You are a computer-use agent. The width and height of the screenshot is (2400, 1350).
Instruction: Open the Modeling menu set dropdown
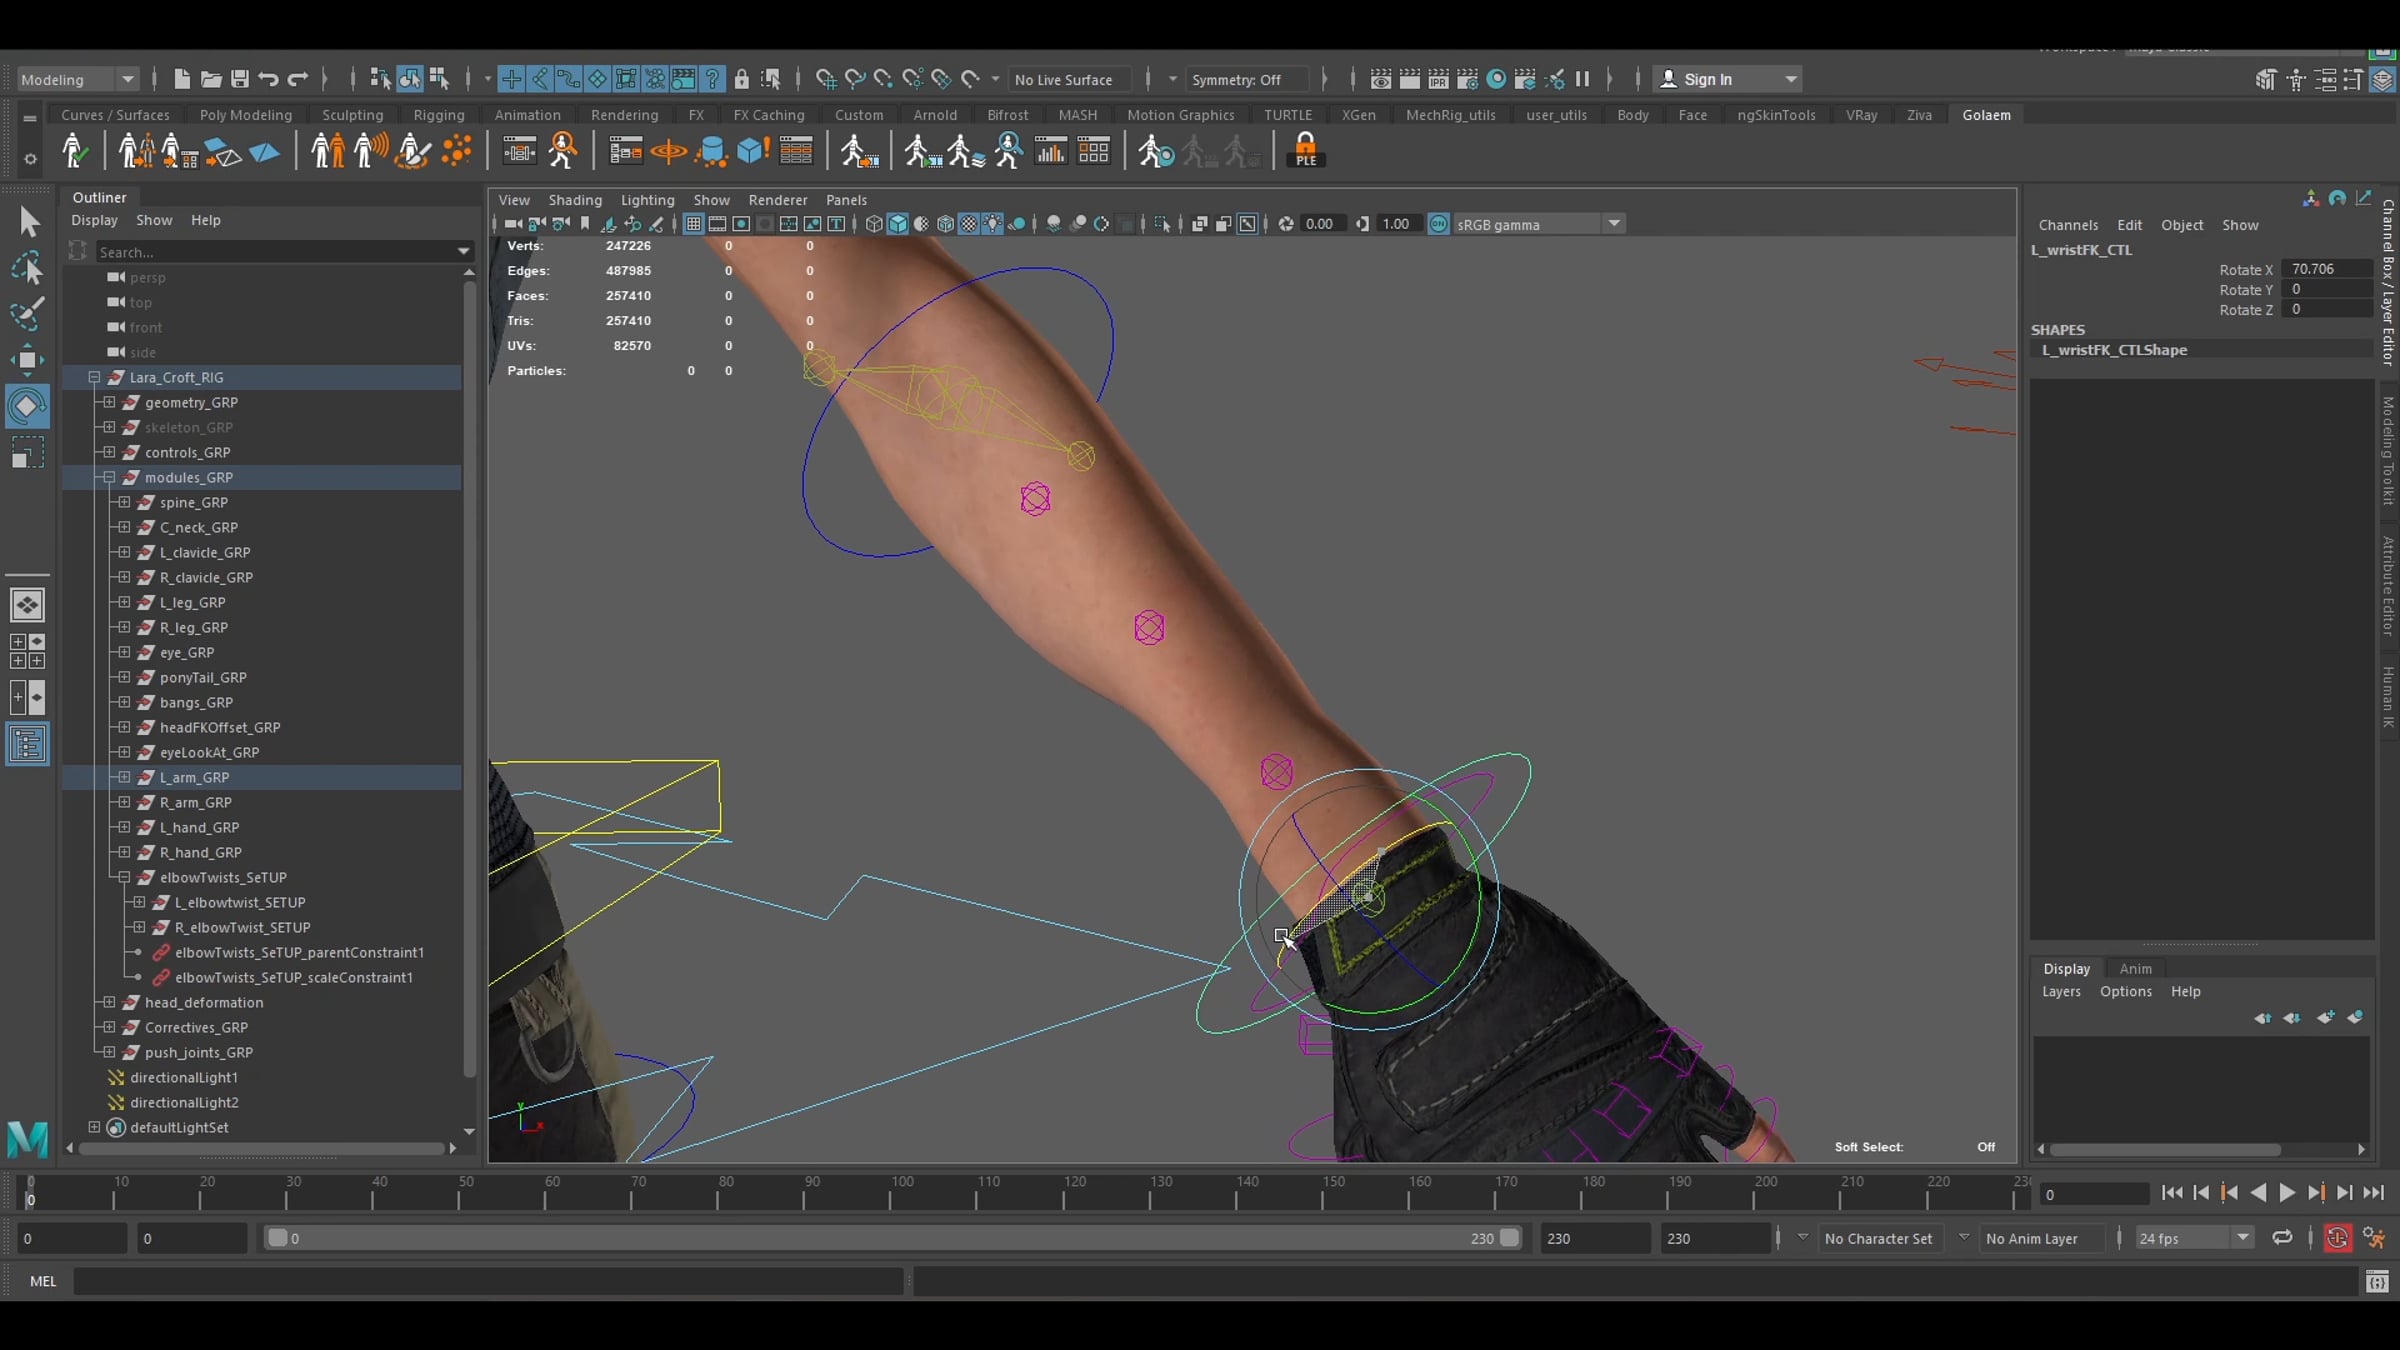(x=77, y=79)
